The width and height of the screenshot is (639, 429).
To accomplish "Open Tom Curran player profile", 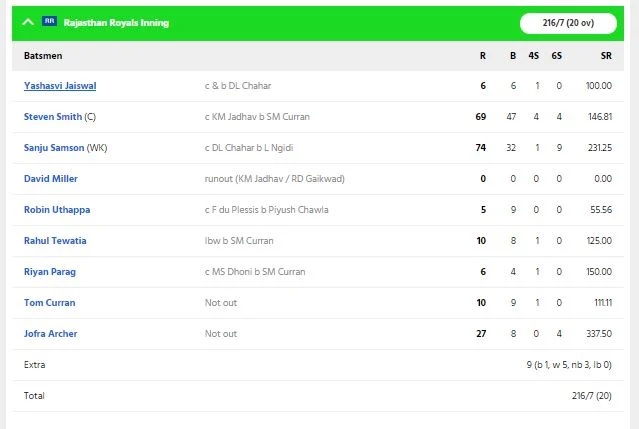I will pos(49,303).
